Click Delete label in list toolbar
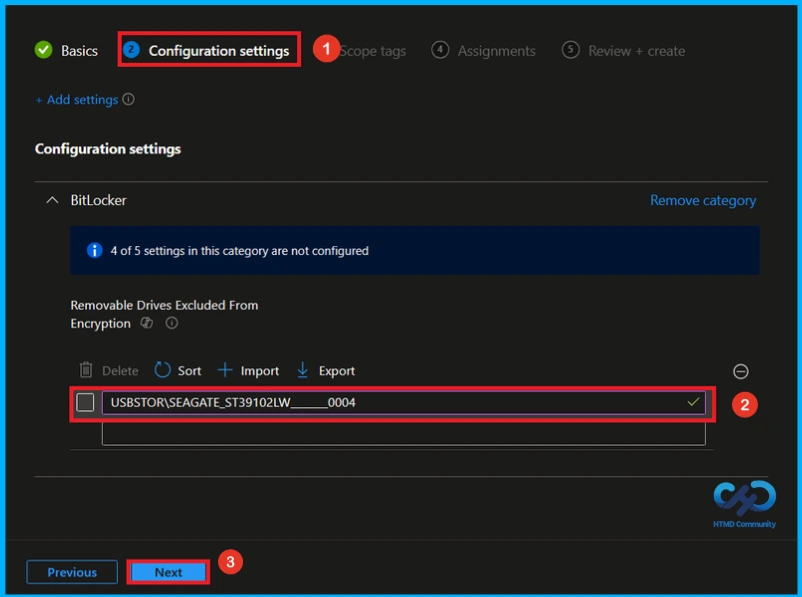 (120, 370)
